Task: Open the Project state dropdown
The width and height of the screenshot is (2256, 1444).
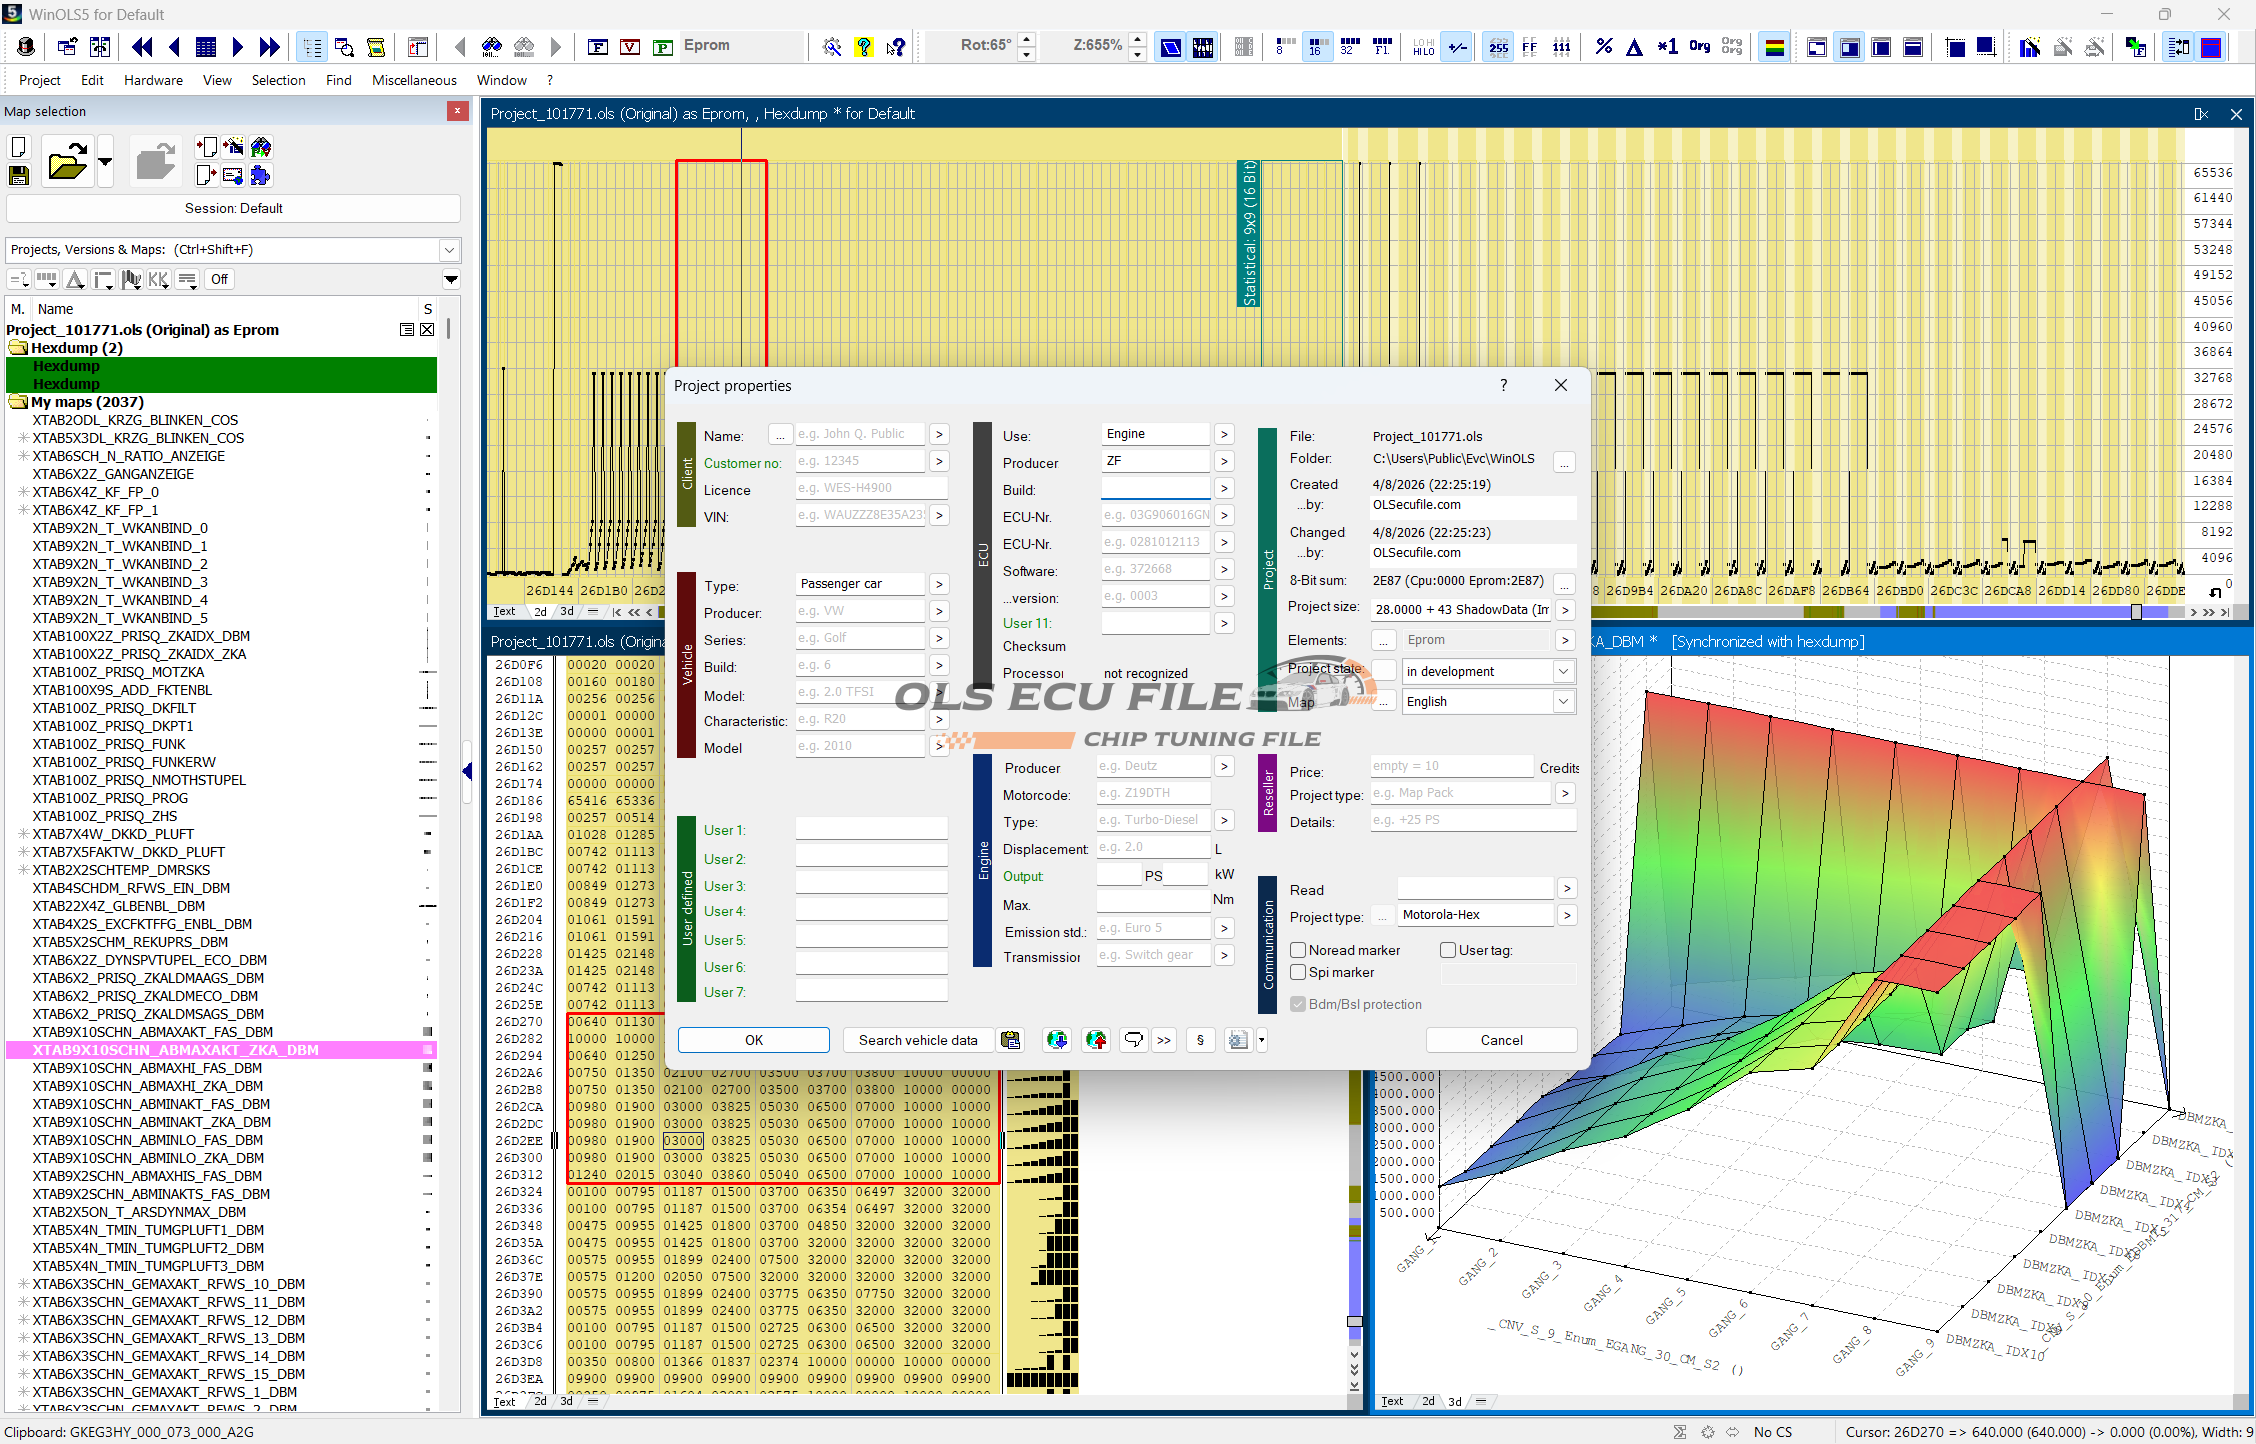Action: point(1562,671)
